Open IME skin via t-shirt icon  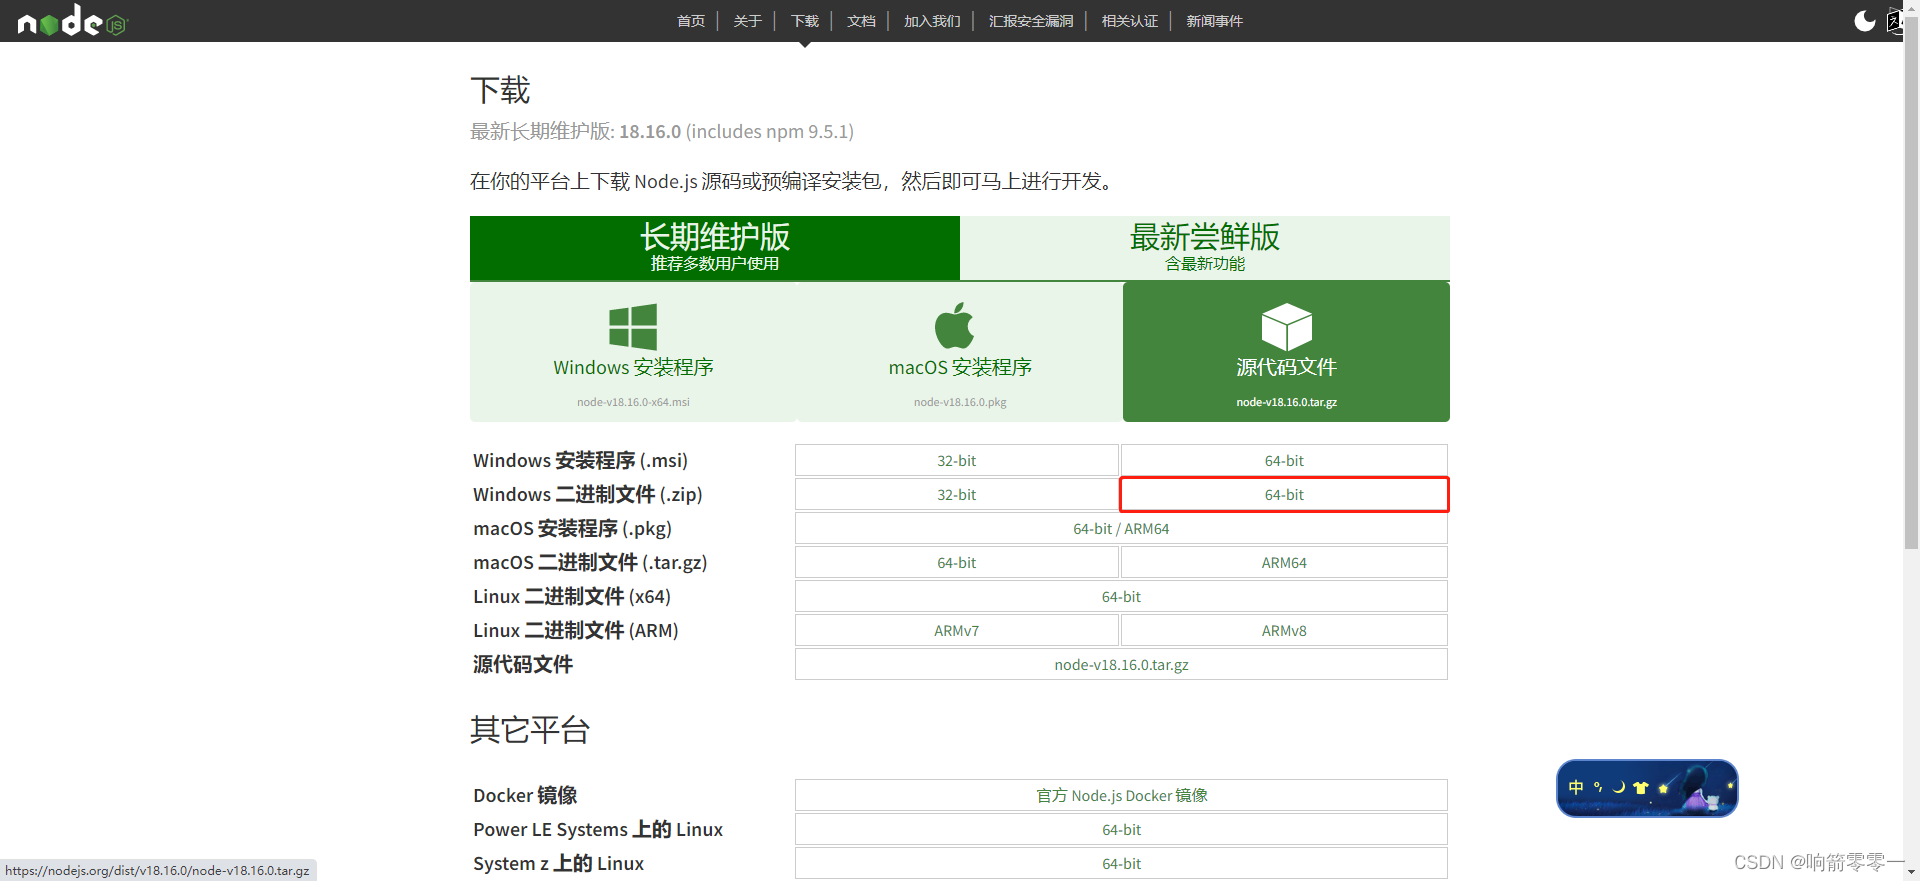[x=1640, y=788]
